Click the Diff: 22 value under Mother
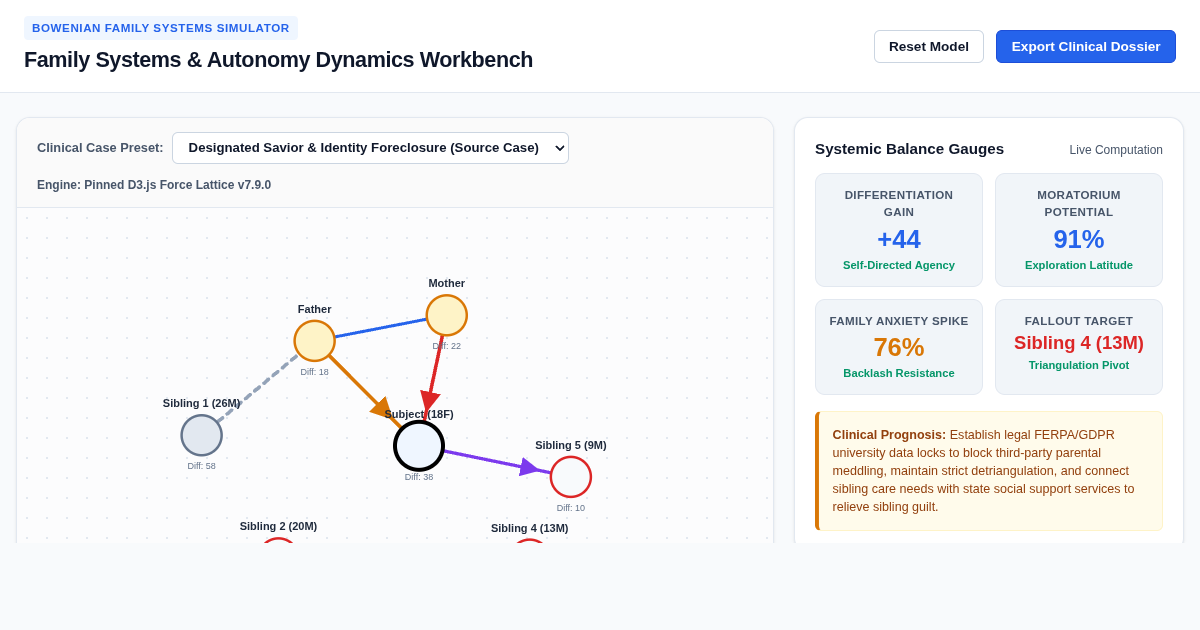 pyautogui.click(x=447, y=346)
